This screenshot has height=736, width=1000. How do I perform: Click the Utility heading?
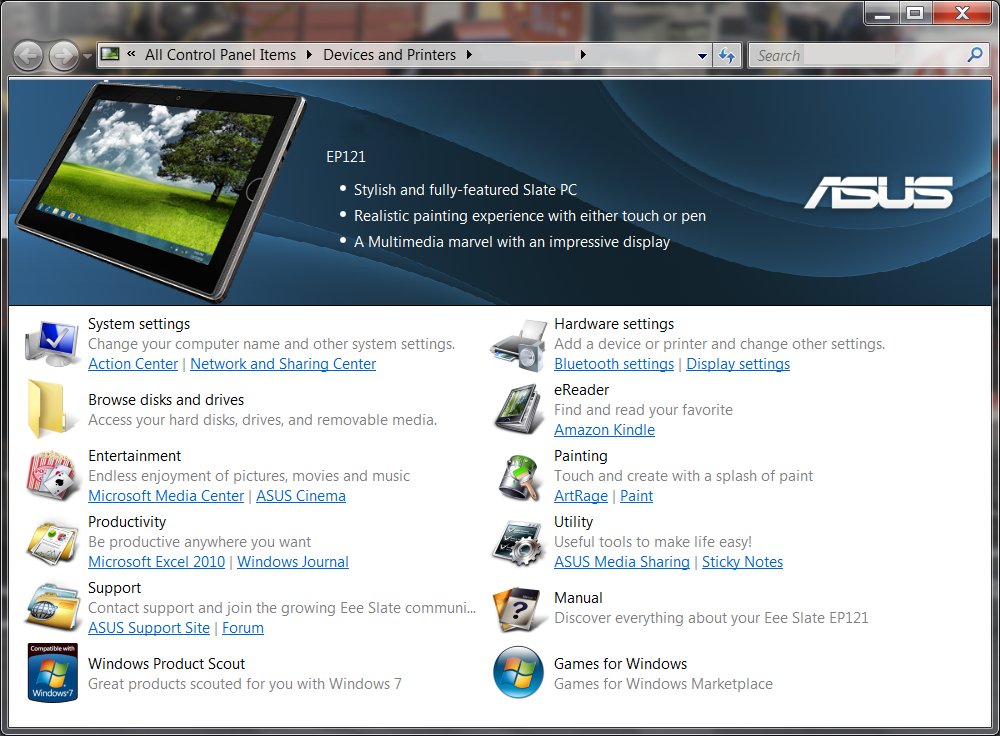pos(573,522)
